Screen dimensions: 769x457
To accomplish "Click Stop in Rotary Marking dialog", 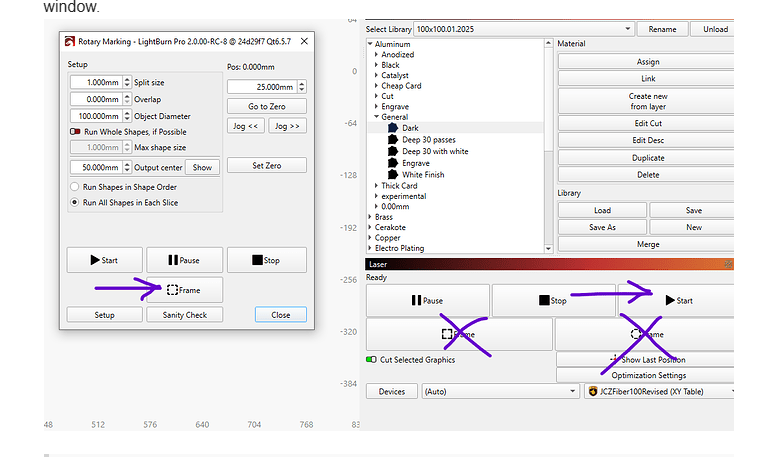I will pos(266,260).
